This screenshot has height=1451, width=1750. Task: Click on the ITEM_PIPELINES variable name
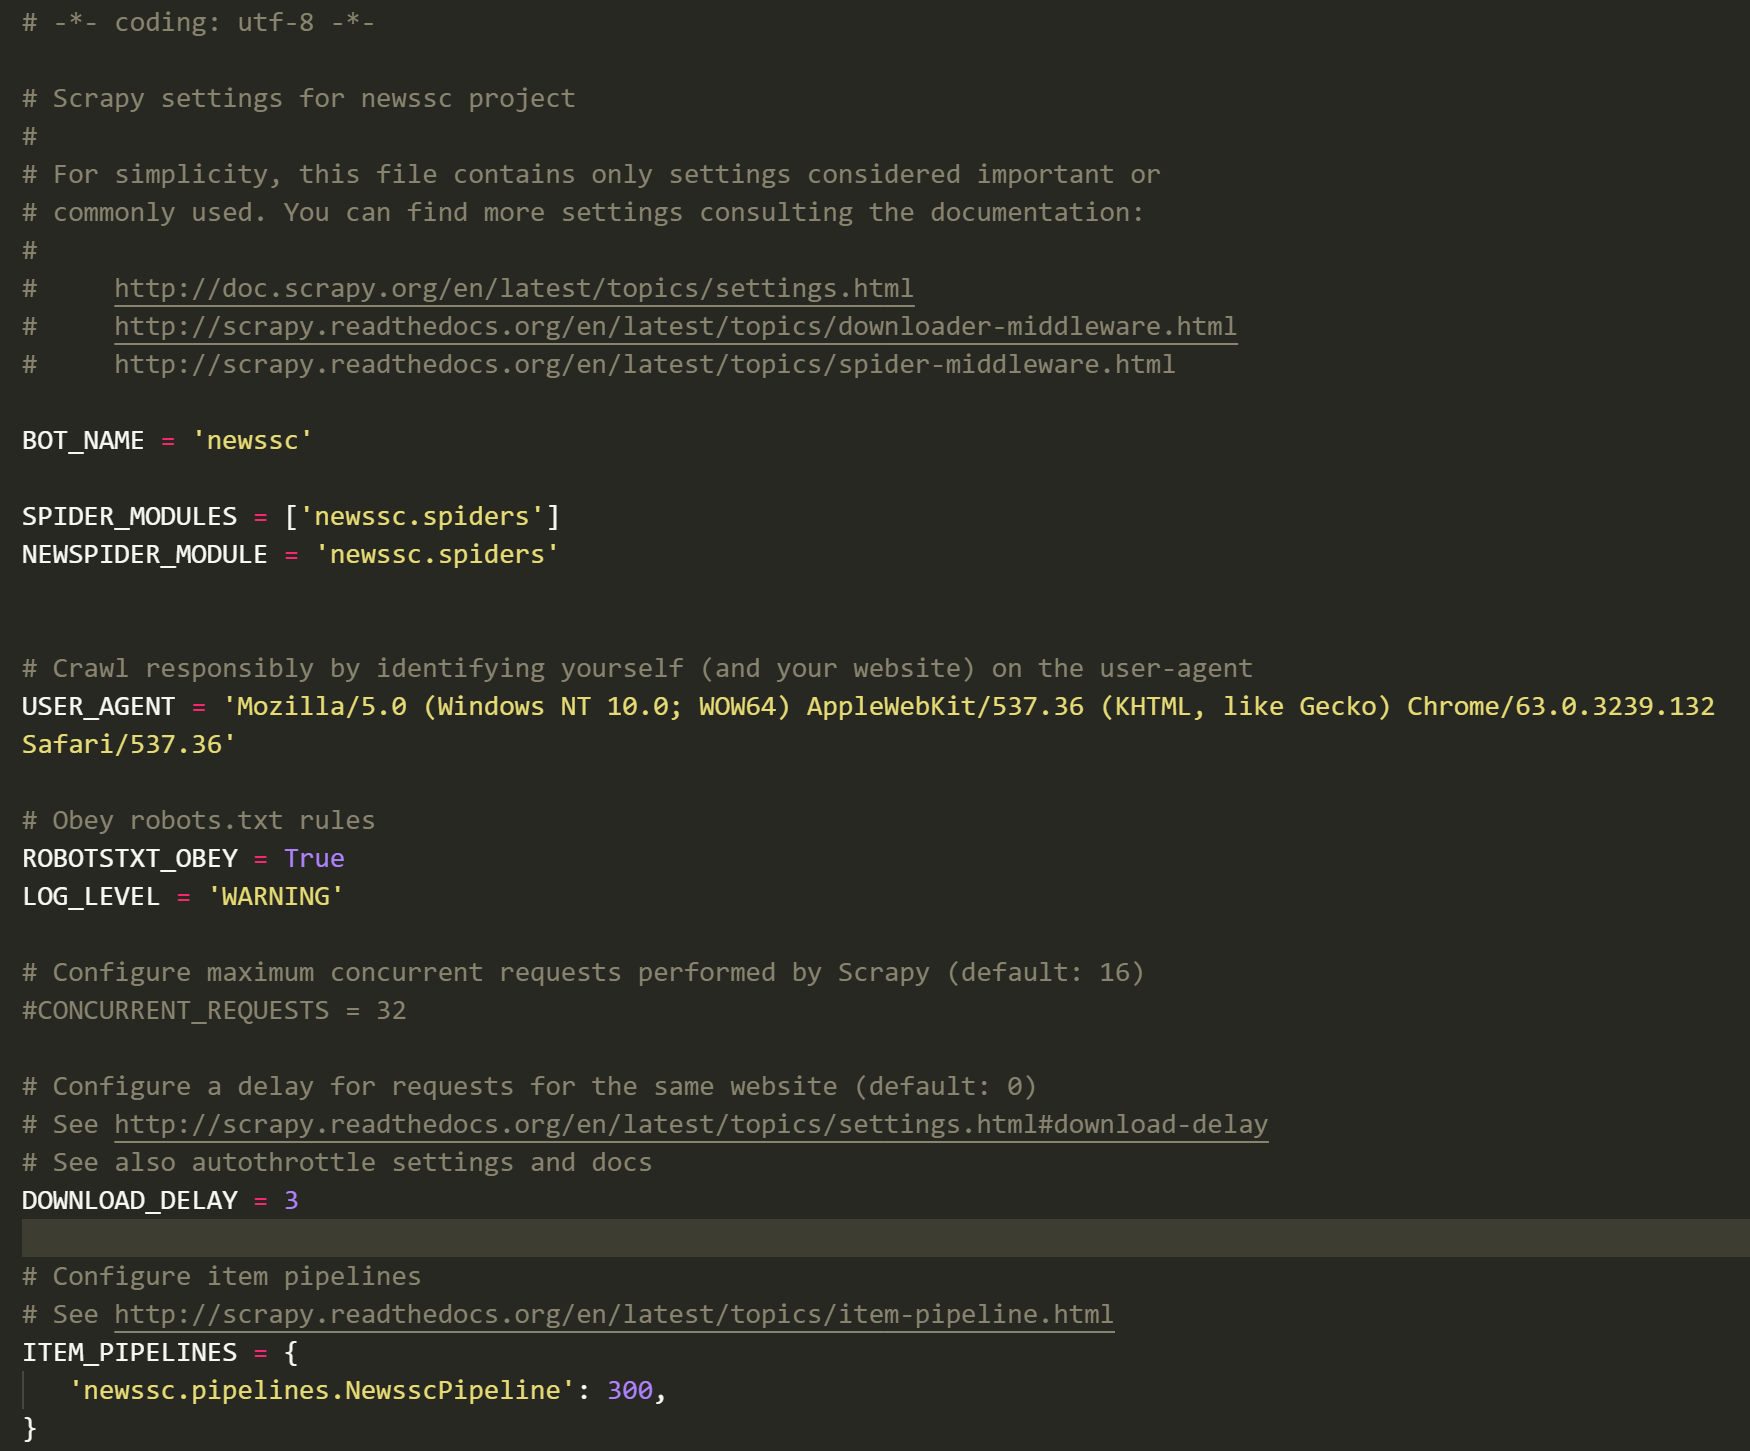129,1353
